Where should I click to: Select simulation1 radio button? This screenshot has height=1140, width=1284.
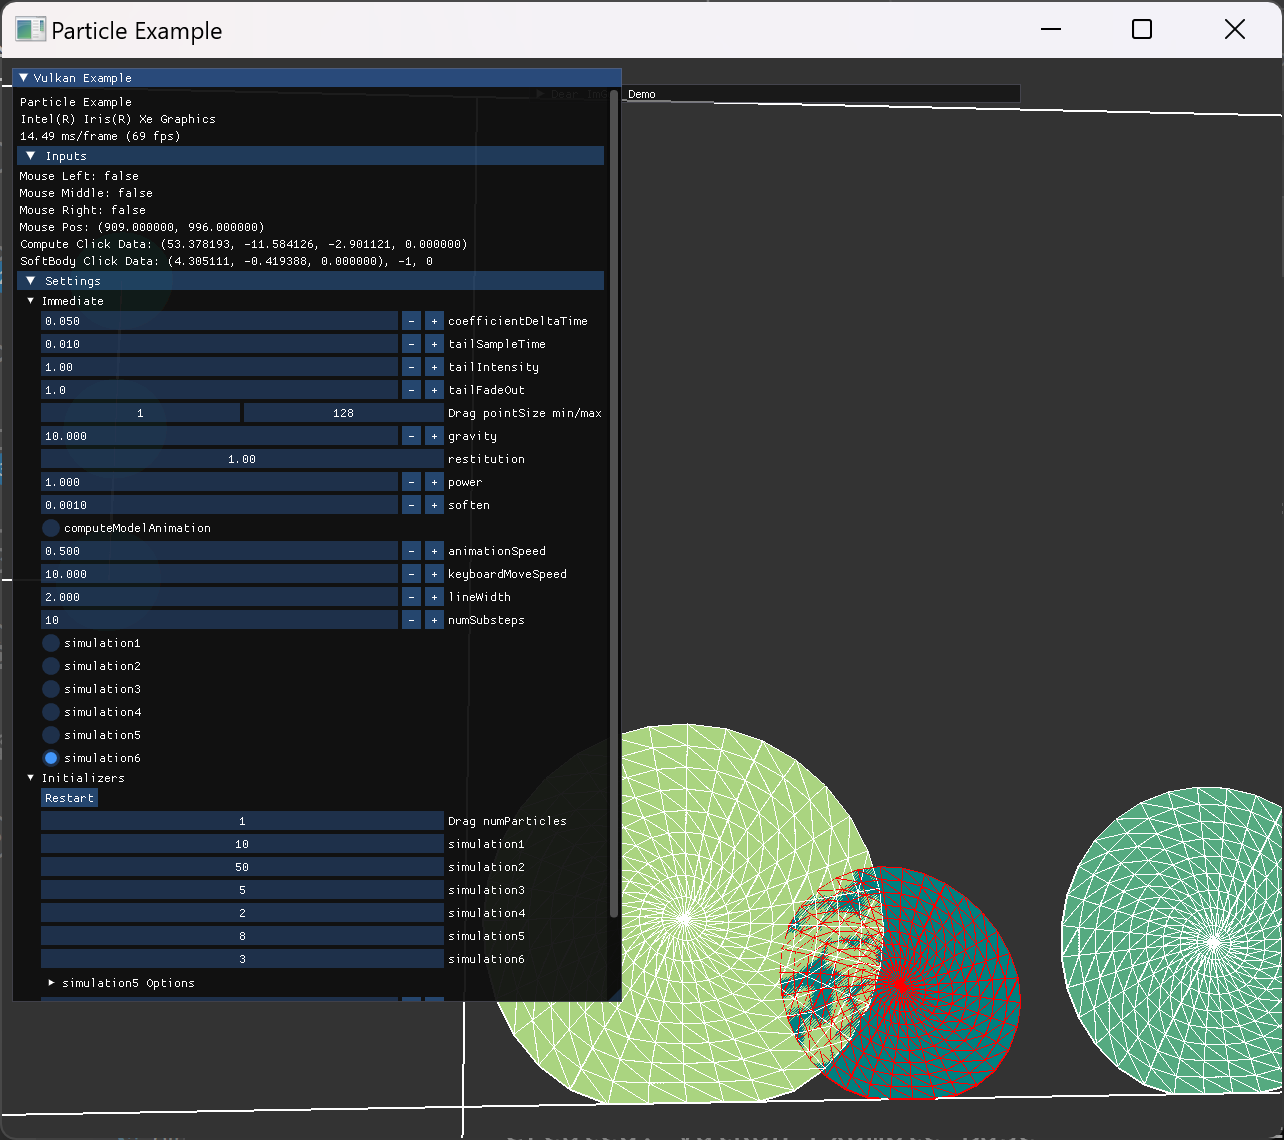[x=51, y=643]
